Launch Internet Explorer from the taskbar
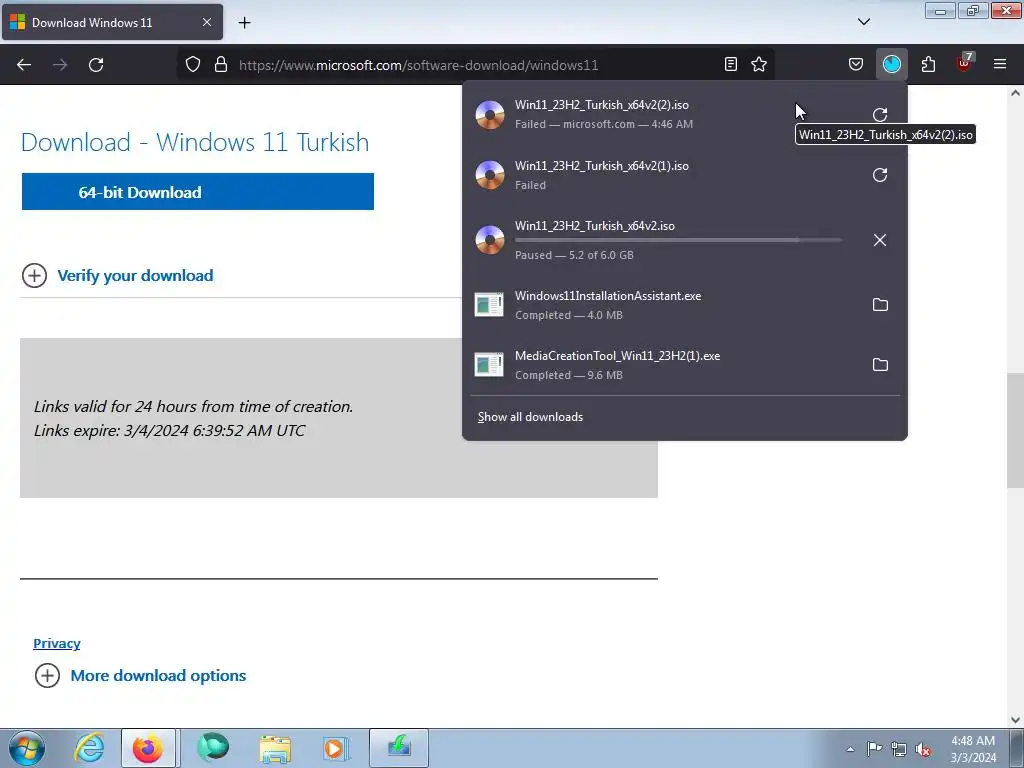This screenshot has width=1024, height=768. 89,748
